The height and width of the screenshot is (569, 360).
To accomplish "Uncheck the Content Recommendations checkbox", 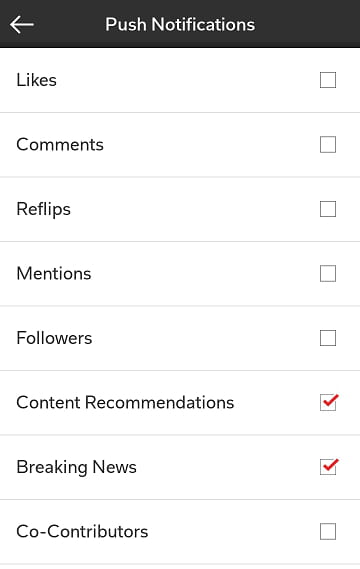I will click(328, 402).
